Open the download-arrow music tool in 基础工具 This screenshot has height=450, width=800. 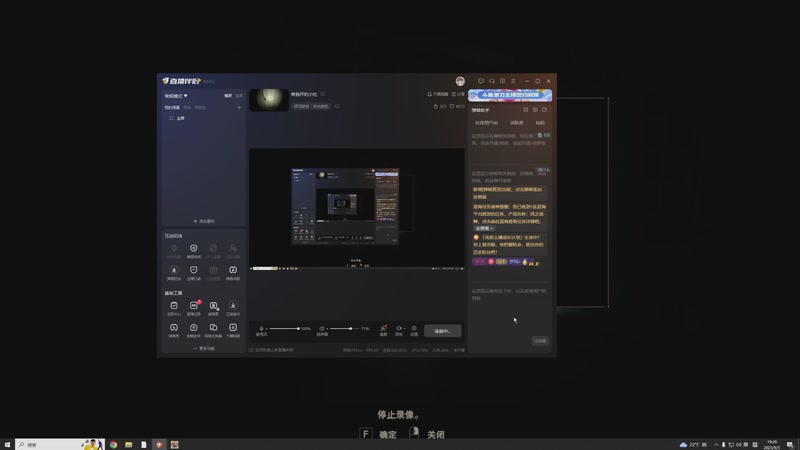233,308
